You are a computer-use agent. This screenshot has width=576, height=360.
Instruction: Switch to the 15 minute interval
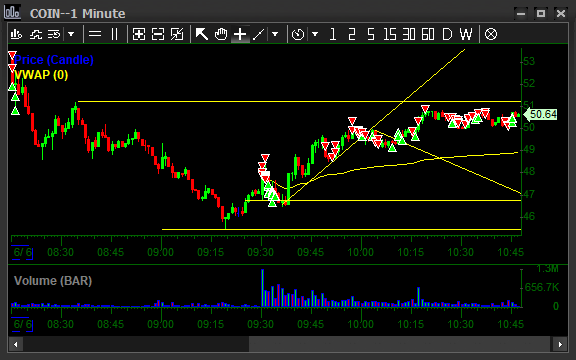click(x=390, y=35)
